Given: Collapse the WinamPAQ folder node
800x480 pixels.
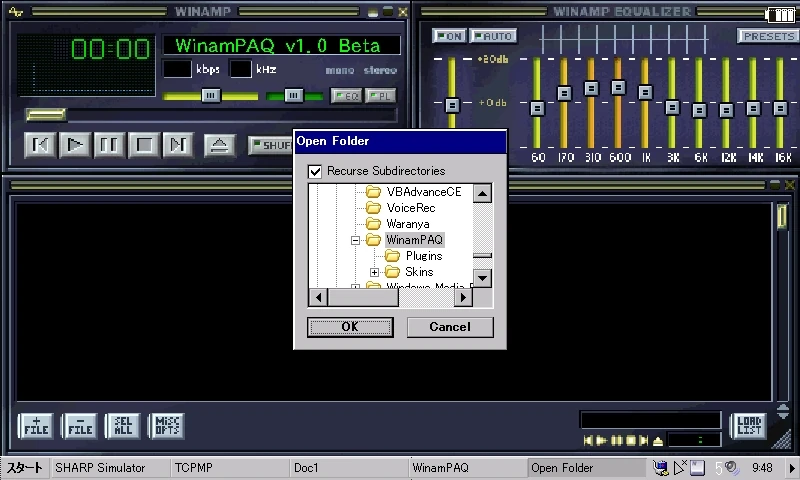Looking at the screenshot, I should pyautogui.click(x=356, y=240).
